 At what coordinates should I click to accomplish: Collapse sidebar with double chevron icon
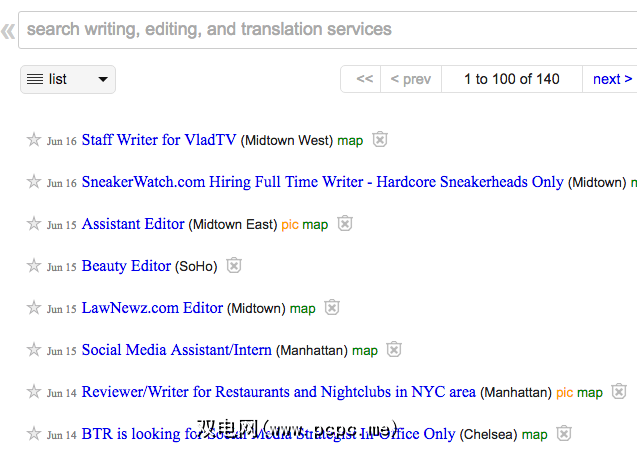tap(8, 31)
